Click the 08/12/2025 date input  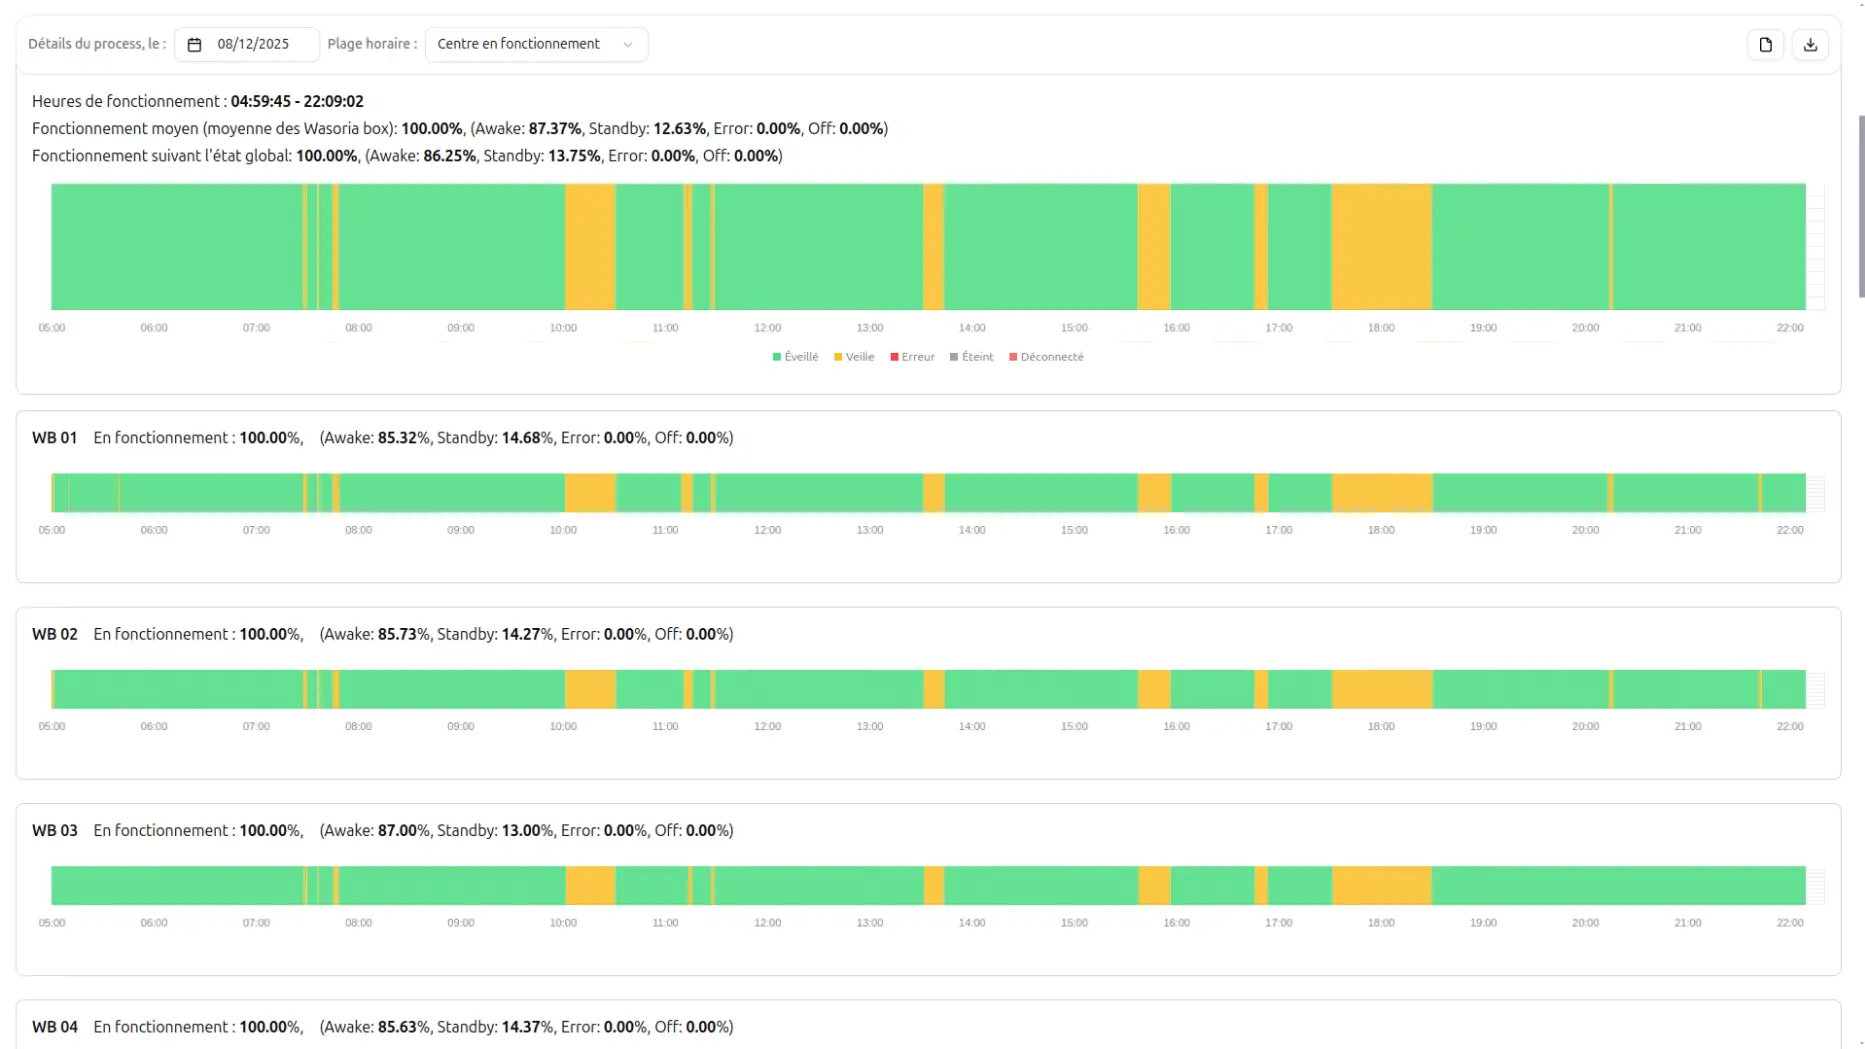pos(253,44)
